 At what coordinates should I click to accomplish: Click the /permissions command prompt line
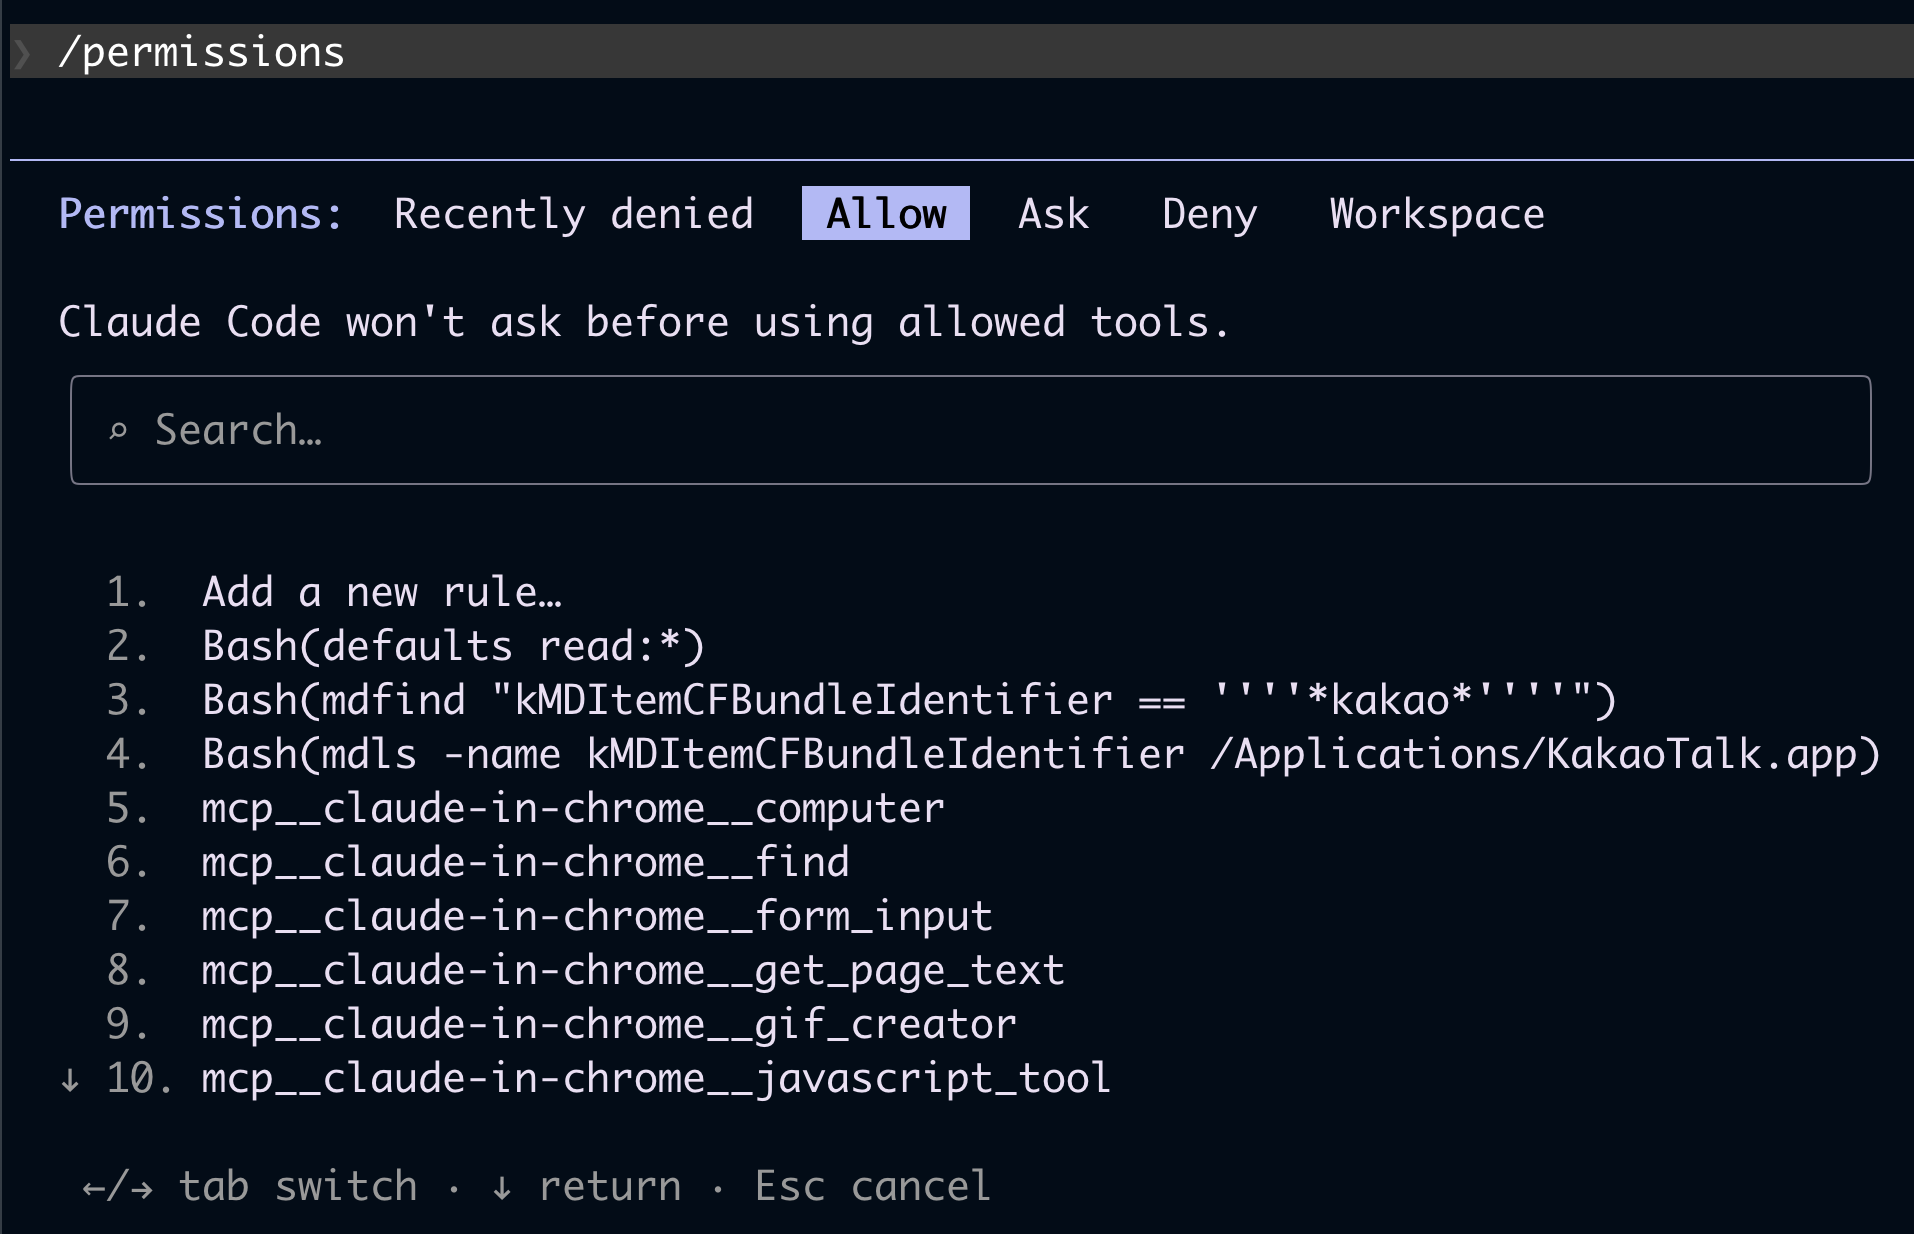pyautogui.click(x=962, y=51)
